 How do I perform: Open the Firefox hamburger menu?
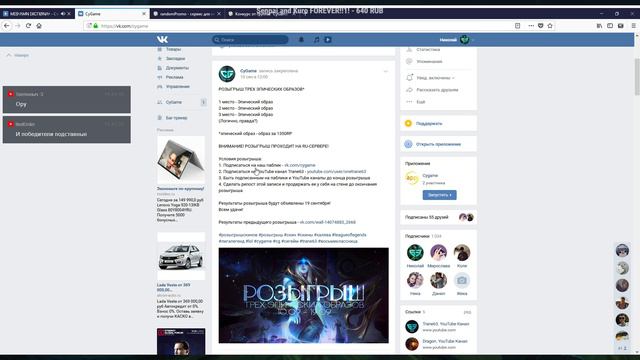click(x=633, y=26)
